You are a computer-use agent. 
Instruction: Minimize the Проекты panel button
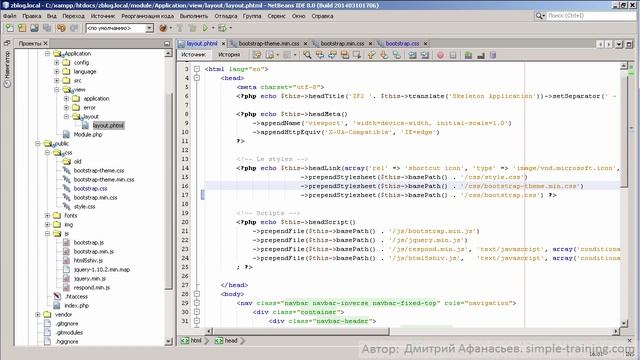(167, 43)
